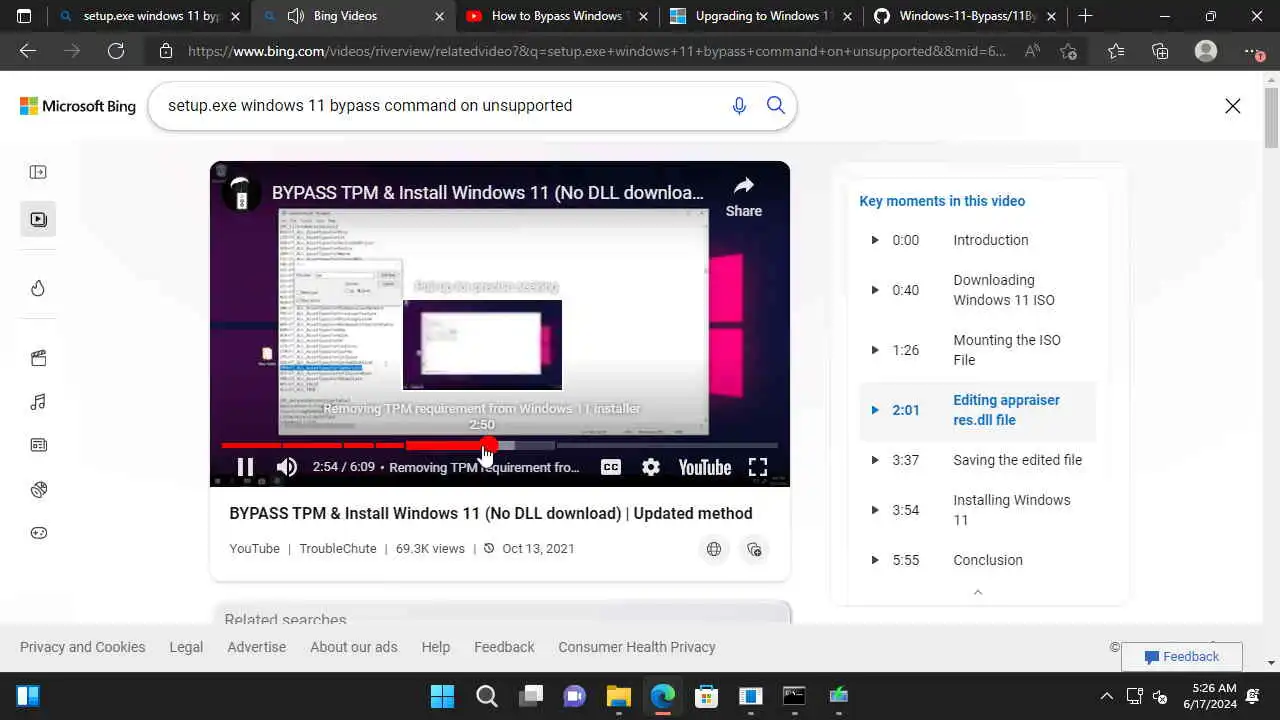Viewport: 1280px width, 720px height.
Task: Jump to Saving the edited file moment
Action: [977, 460]
